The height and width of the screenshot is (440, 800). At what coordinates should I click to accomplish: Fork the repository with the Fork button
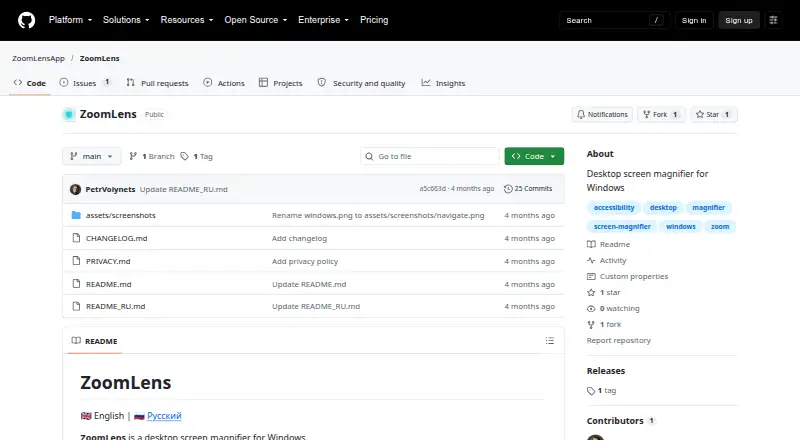[x=661, y=114]
